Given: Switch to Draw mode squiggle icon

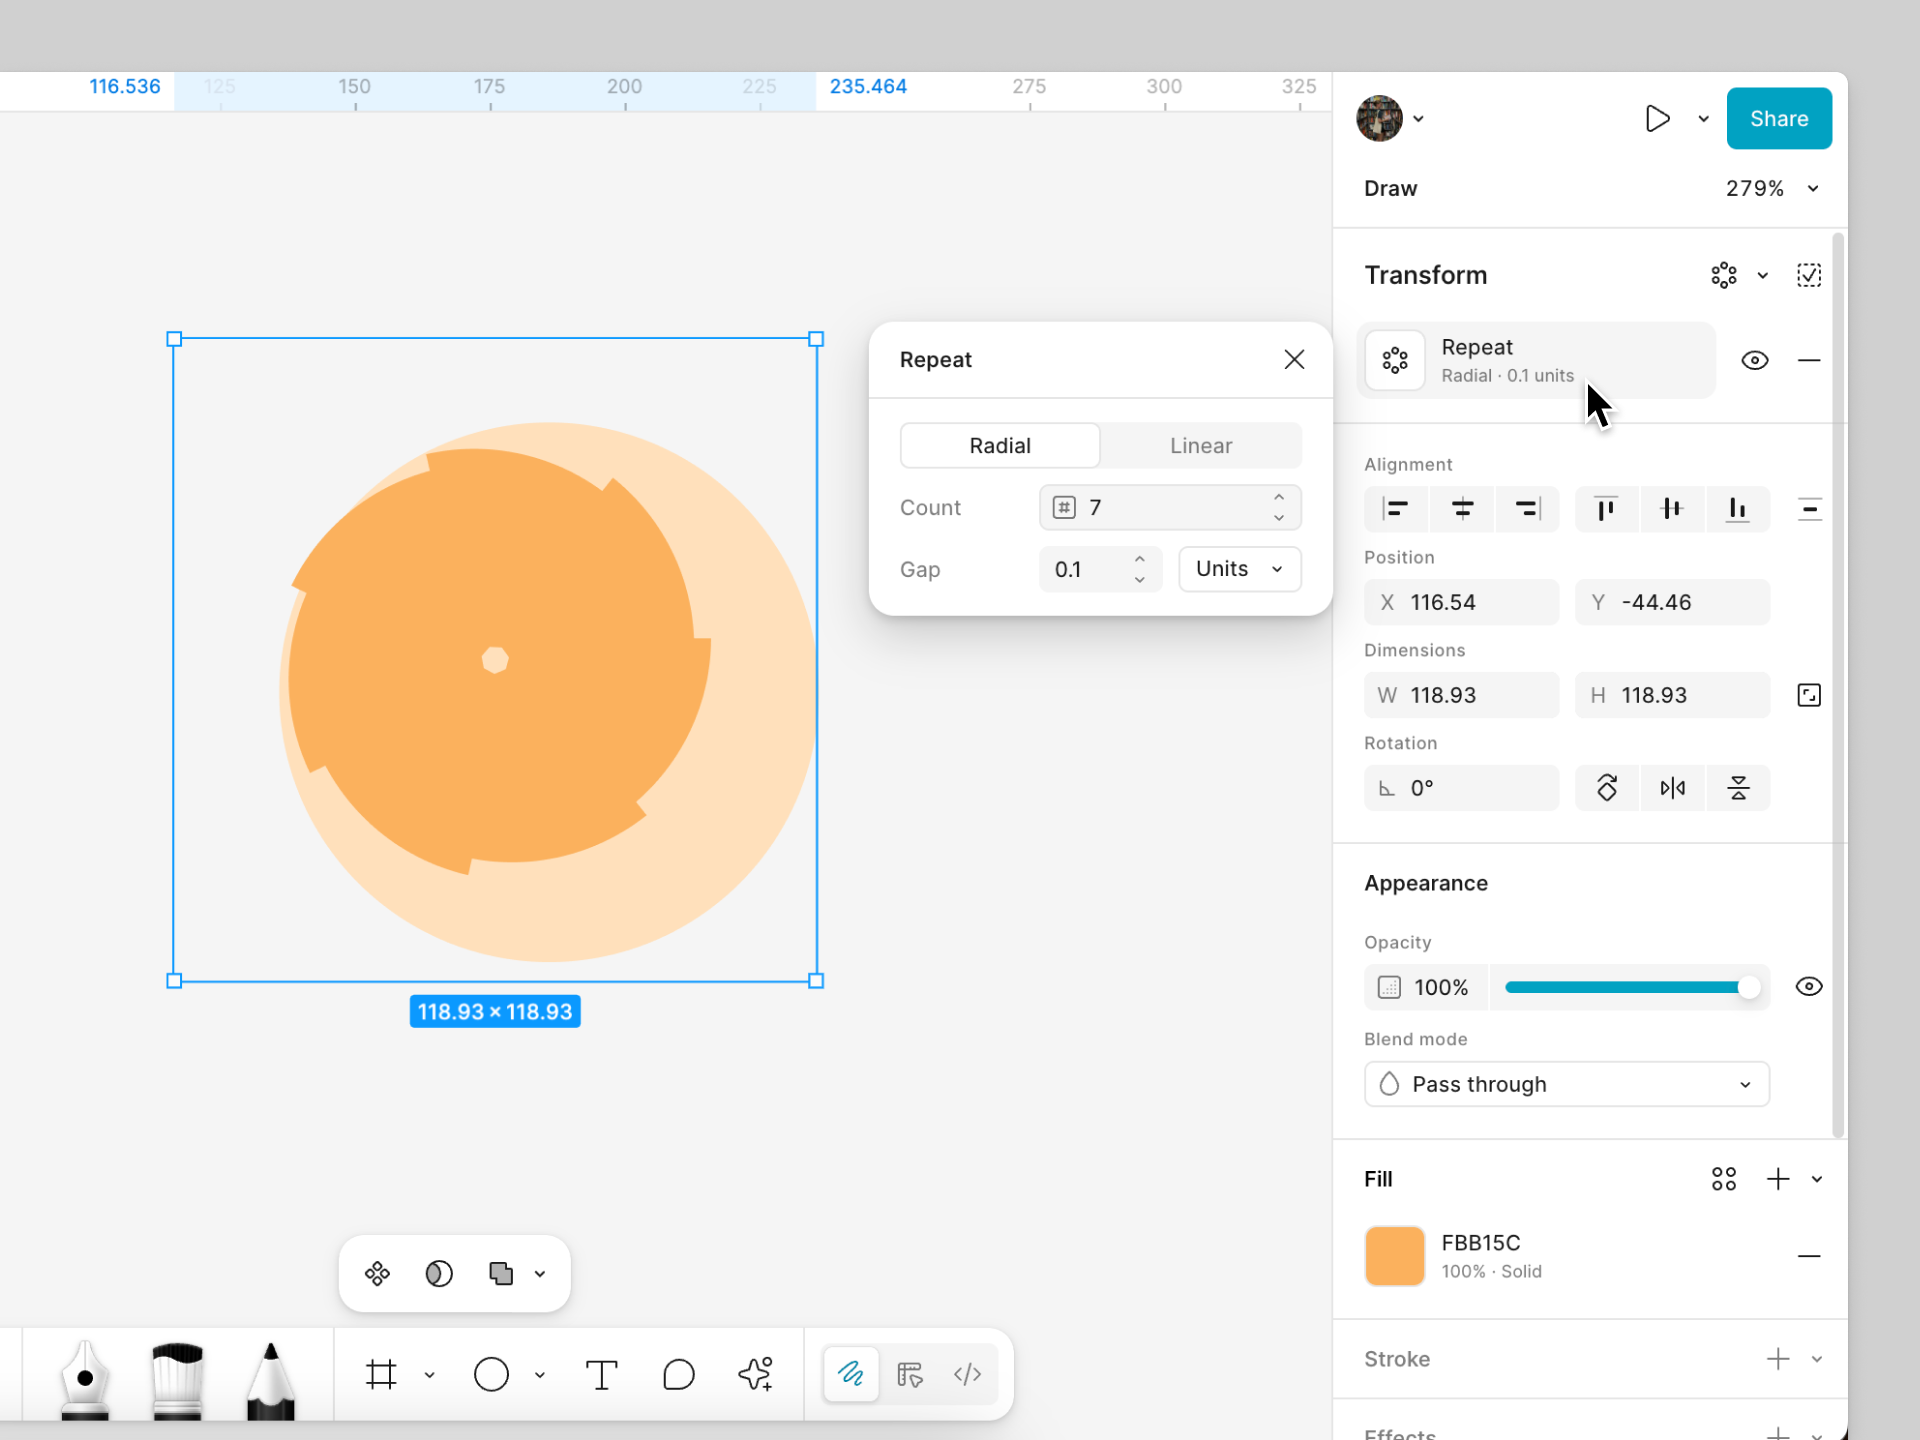Looking at the screenshot, I should click(x=851, y=1374).
